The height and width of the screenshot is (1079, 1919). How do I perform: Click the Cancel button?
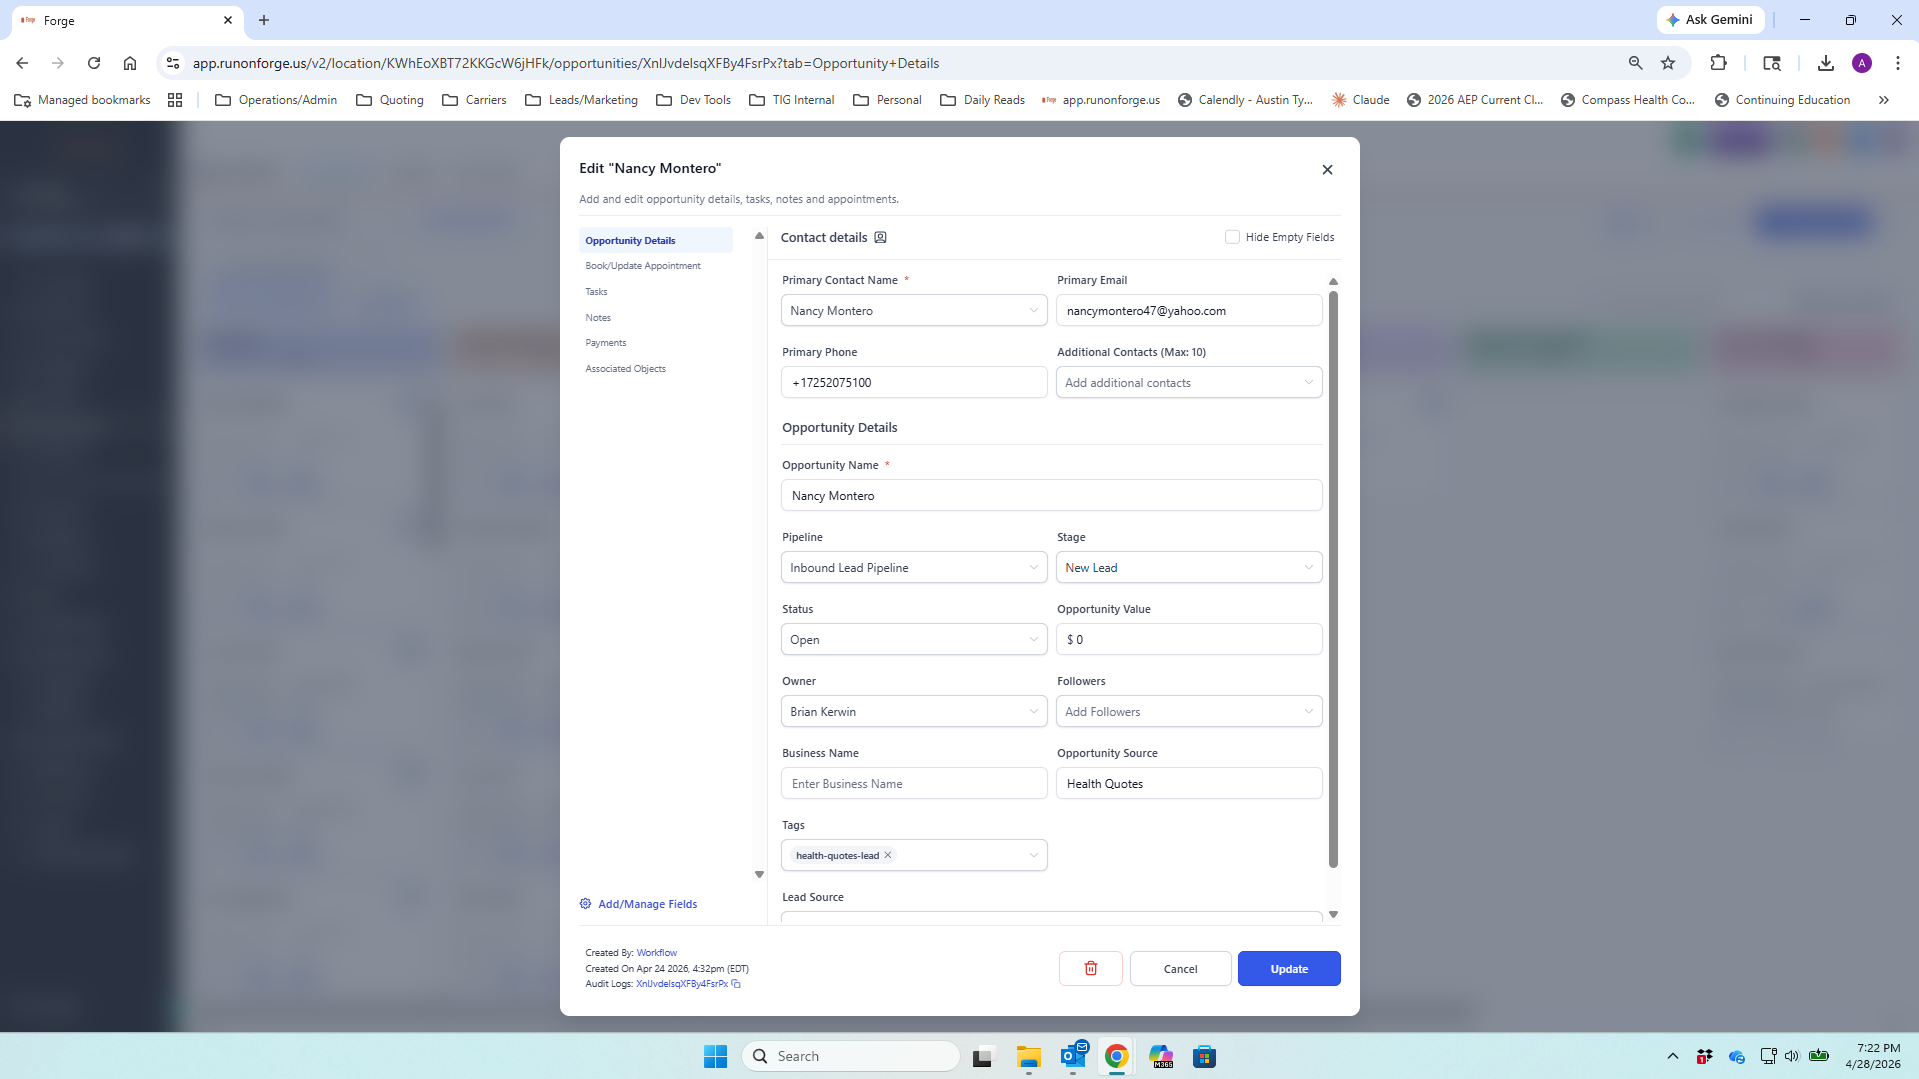pos(1180,968)
